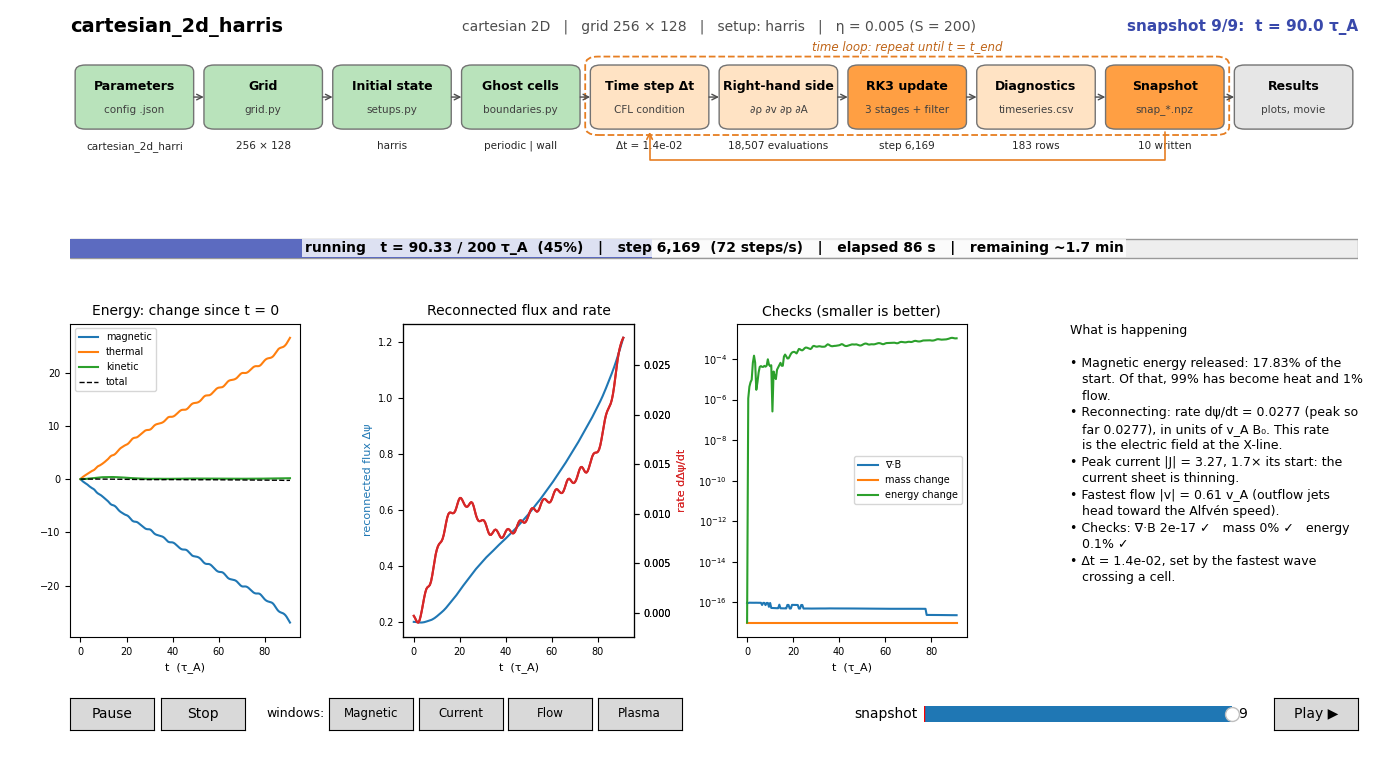Select the Diagnostics pipeline box
Screen dimensions: 1400x760
coord(1036,97)
